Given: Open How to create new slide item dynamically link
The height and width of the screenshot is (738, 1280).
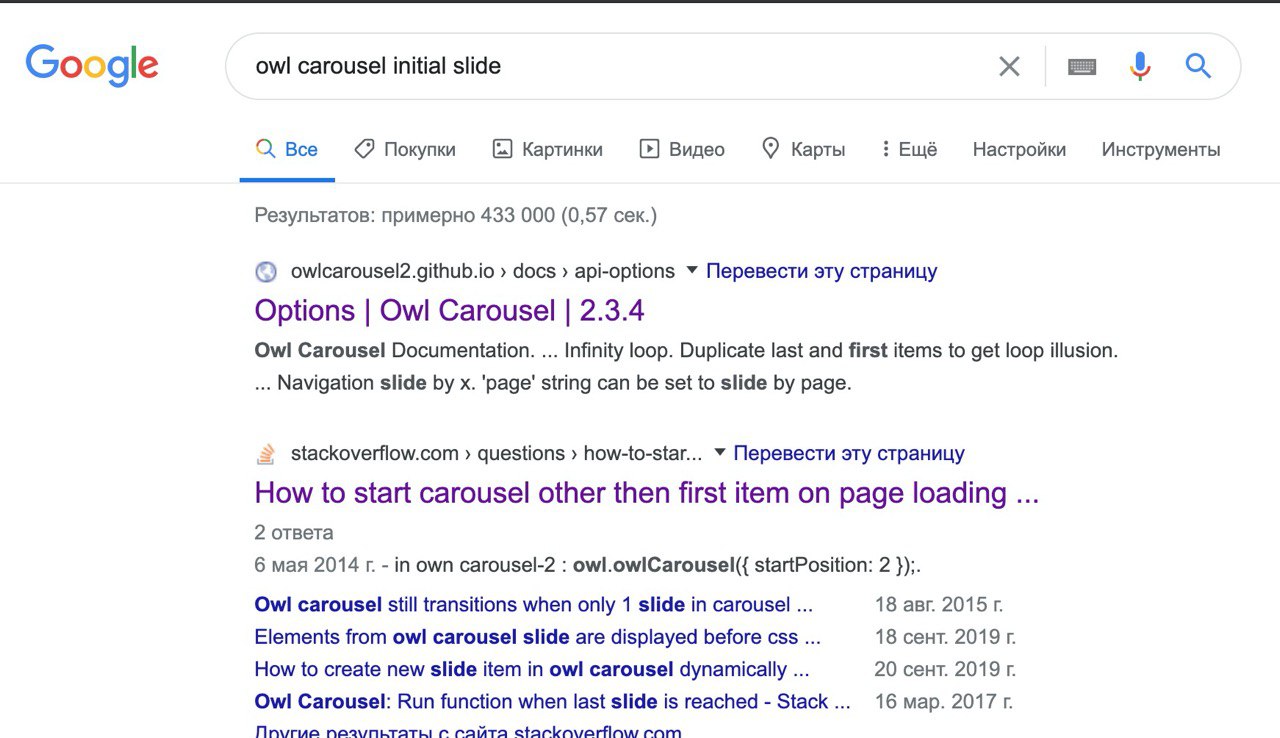Looking at the screenshot, I should point(532,669).
